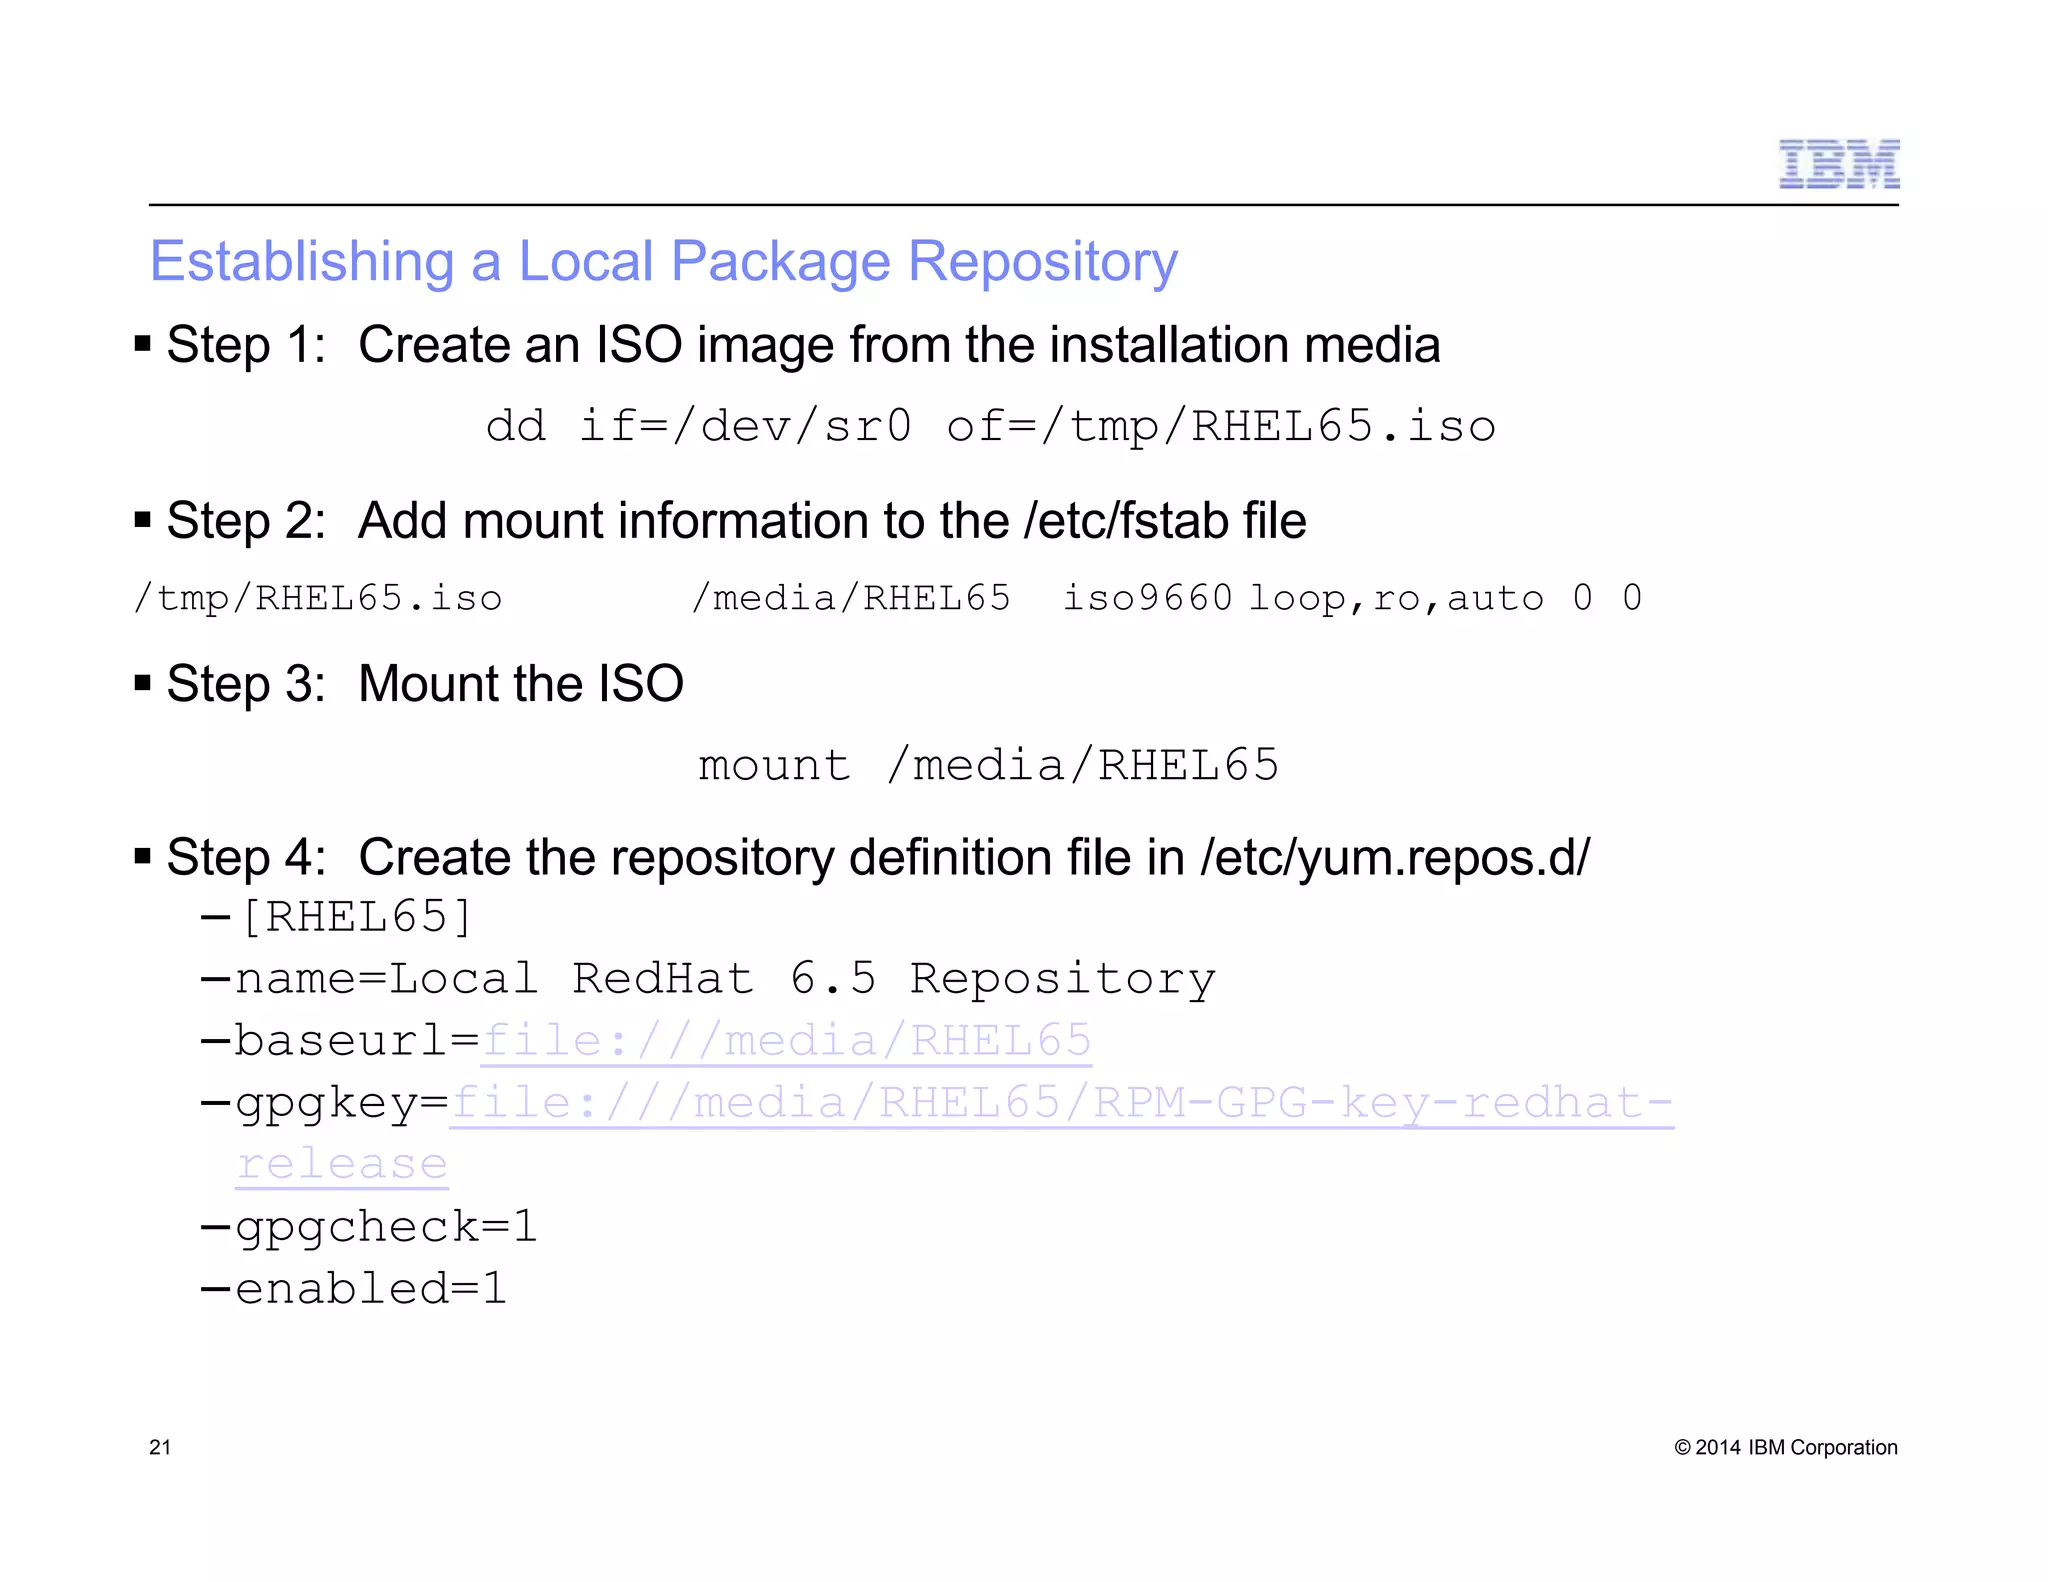
Task: Click the '/media/RHEL65' mount point in fstab line
Action: click(x=851, y=598)
